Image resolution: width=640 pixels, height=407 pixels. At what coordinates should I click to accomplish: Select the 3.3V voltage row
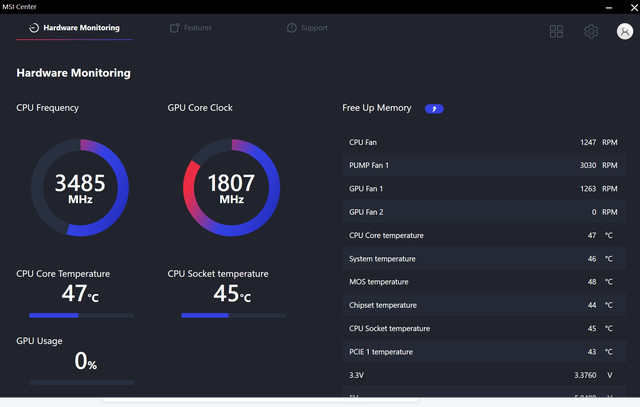484,375
